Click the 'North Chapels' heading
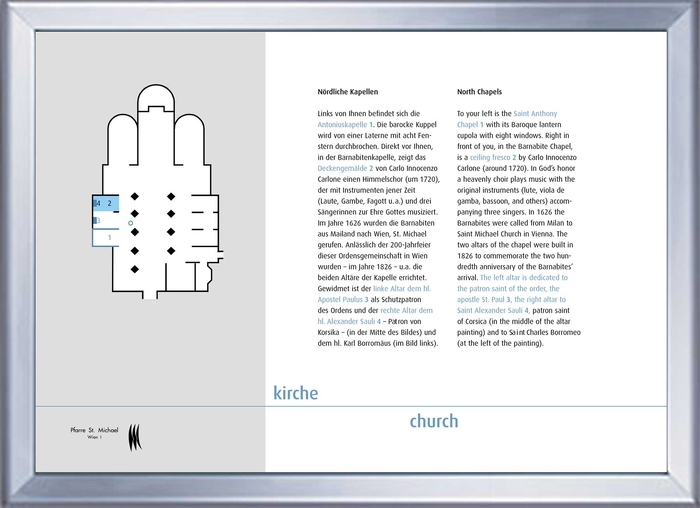 pos(479,92)
